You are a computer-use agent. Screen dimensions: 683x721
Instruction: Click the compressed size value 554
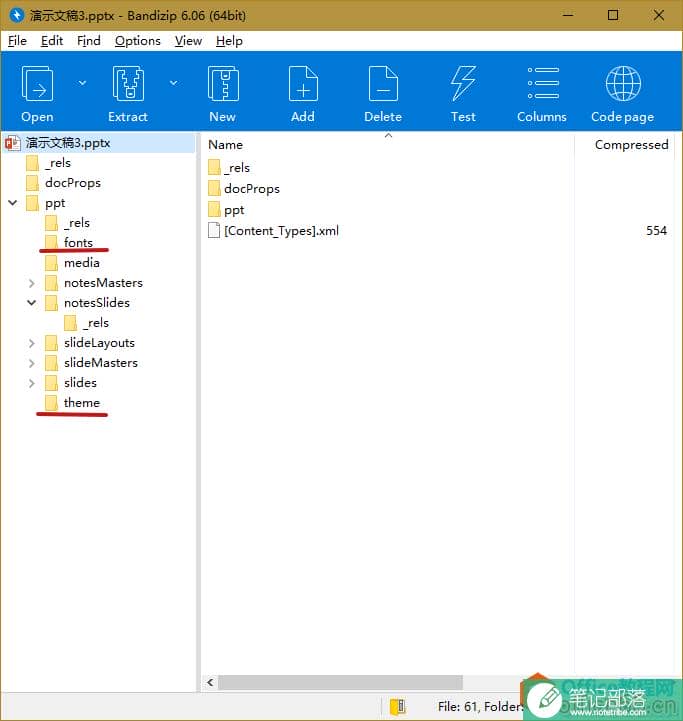656,230
